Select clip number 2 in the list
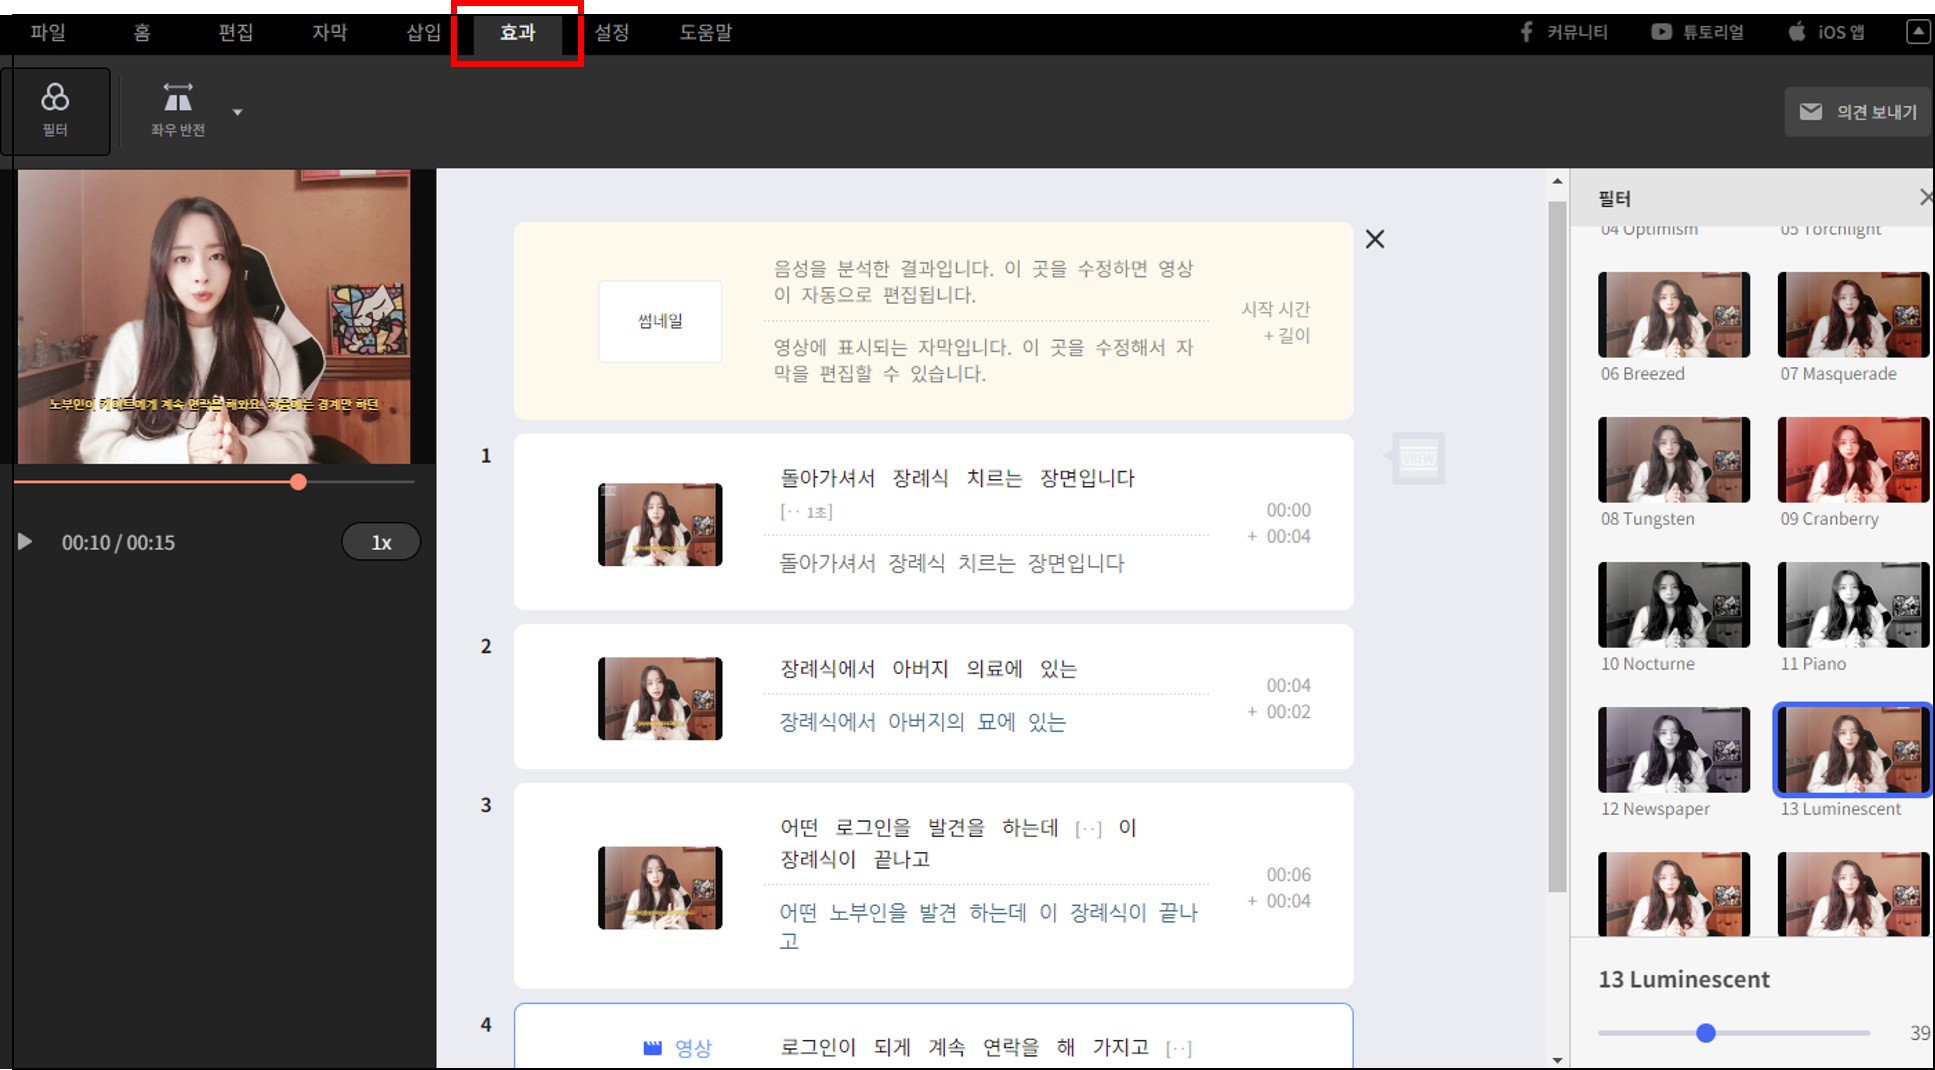This screenshot has width=1935, height=1070. pos(486,646)
